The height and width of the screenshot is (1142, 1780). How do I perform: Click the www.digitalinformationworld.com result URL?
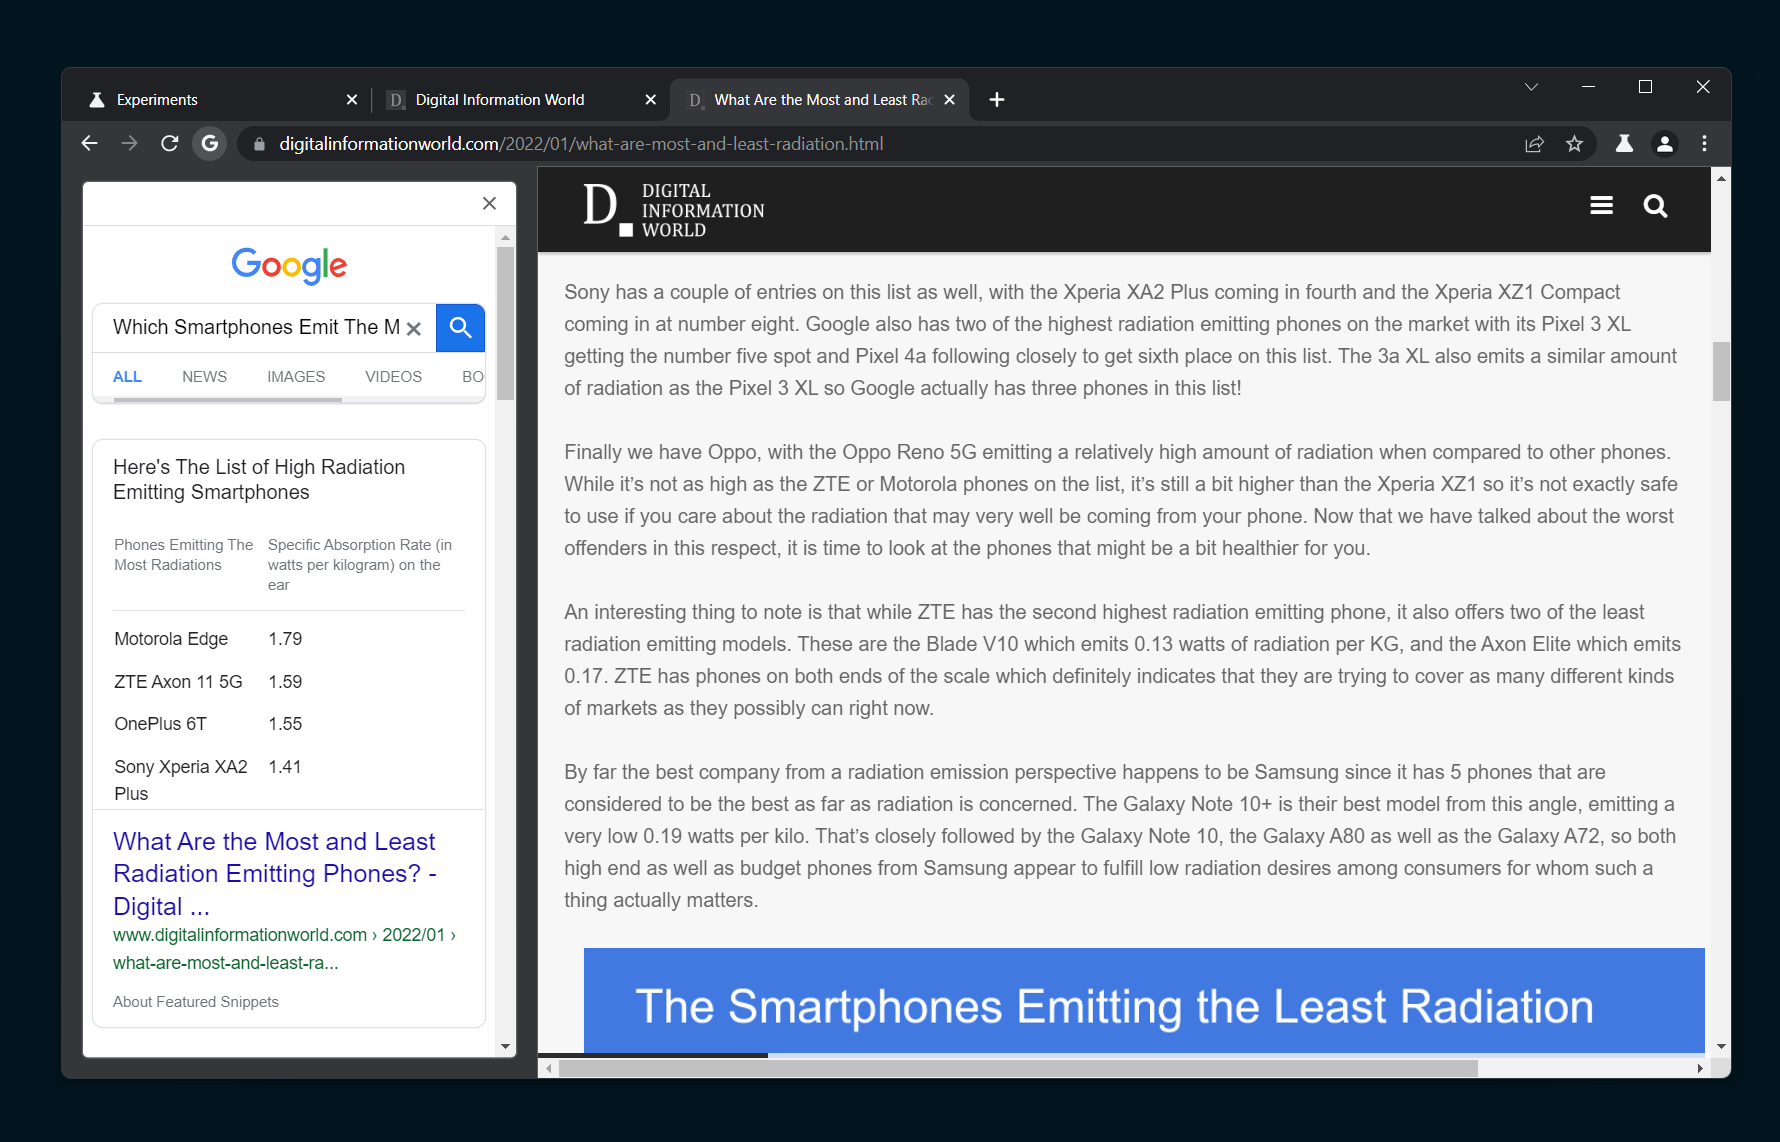point(284,949)
